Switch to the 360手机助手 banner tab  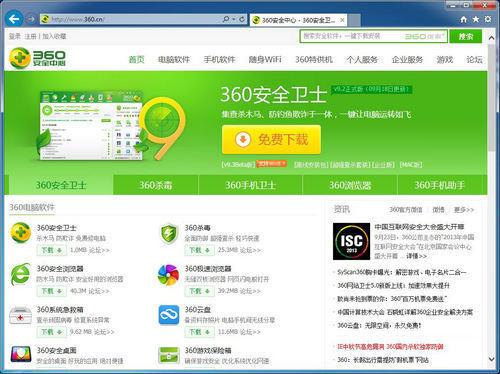click(440, 185)
